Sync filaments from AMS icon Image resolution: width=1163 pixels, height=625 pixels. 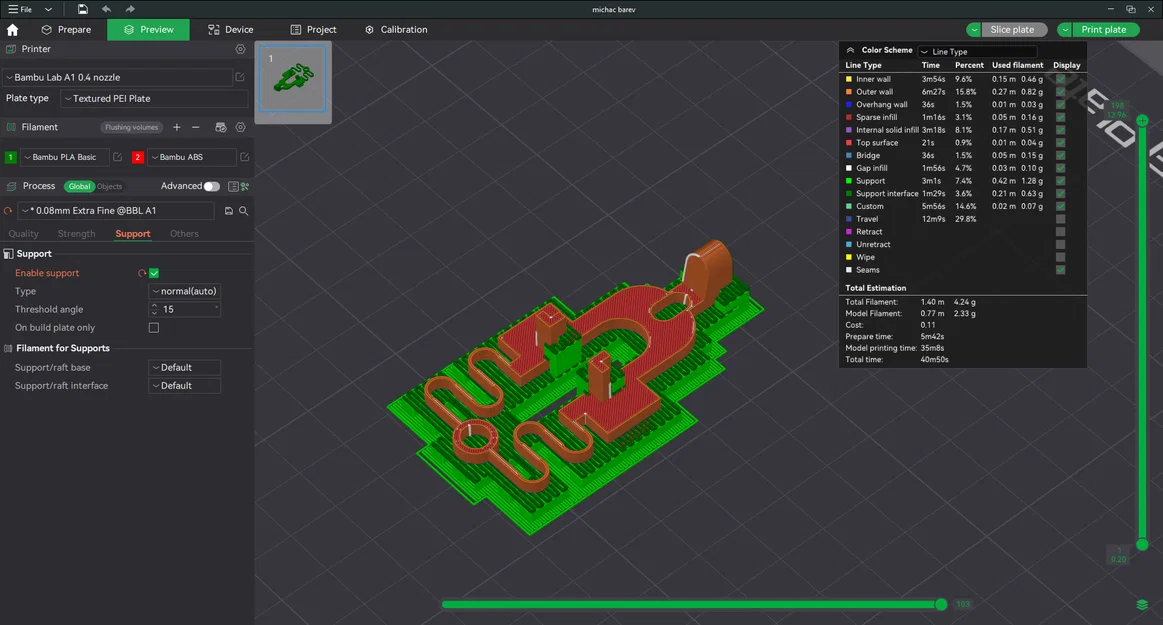click(220, 128)
